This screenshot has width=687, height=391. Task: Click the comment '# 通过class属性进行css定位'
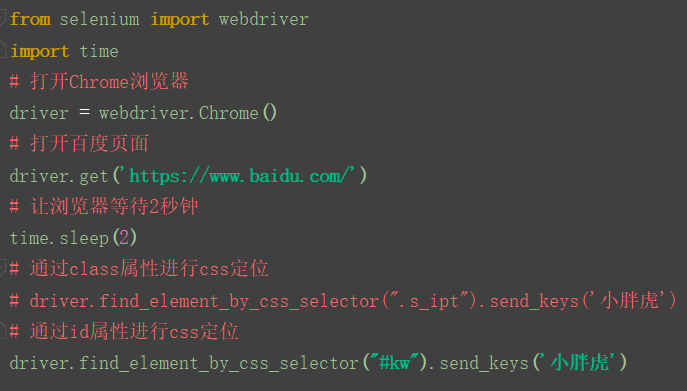(x=139, y=269)
